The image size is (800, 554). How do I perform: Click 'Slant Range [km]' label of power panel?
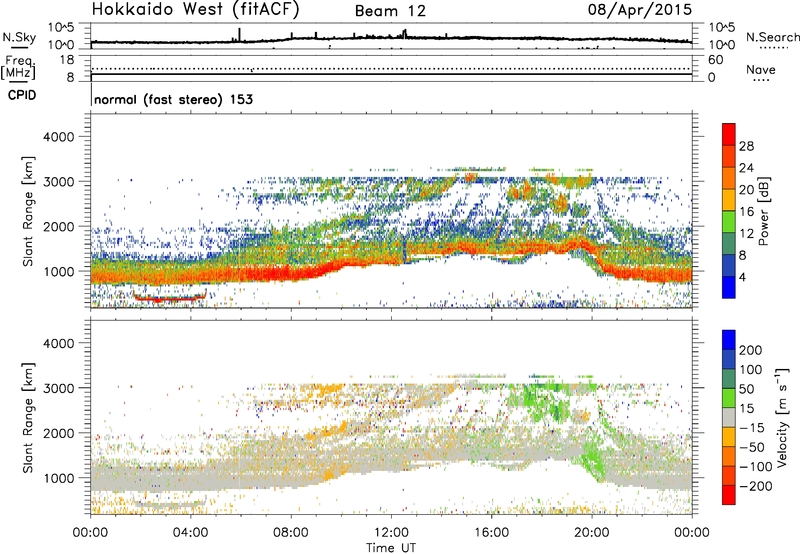[x=28, y=211]
